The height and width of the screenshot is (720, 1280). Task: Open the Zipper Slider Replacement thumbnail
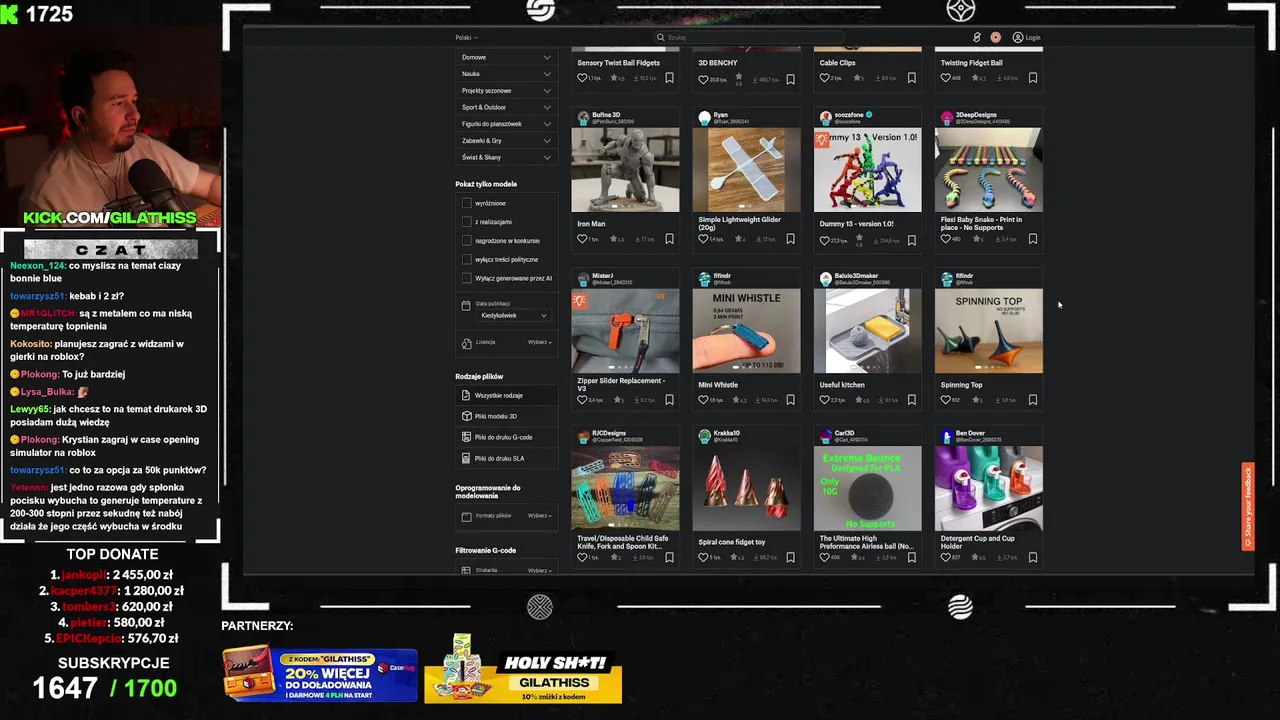(625, 330)
